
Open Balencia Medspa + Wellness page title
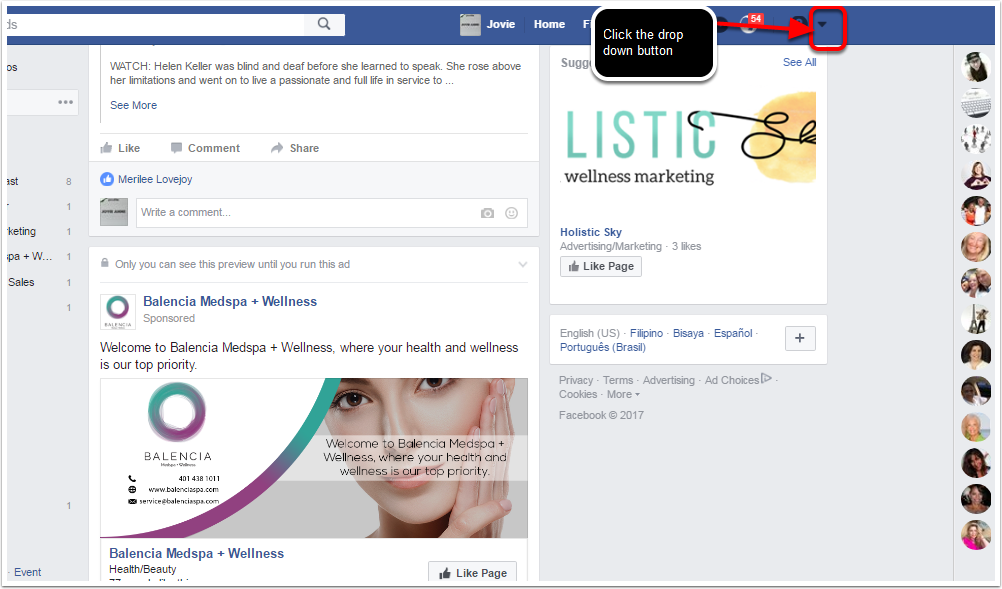click(230, 302)
